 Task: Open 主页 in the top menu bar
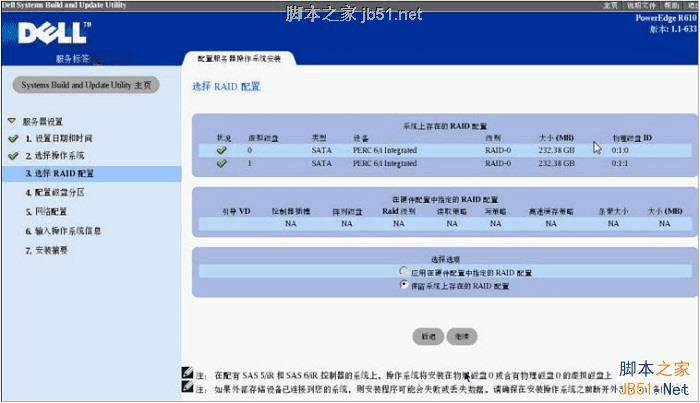[610, 5]
